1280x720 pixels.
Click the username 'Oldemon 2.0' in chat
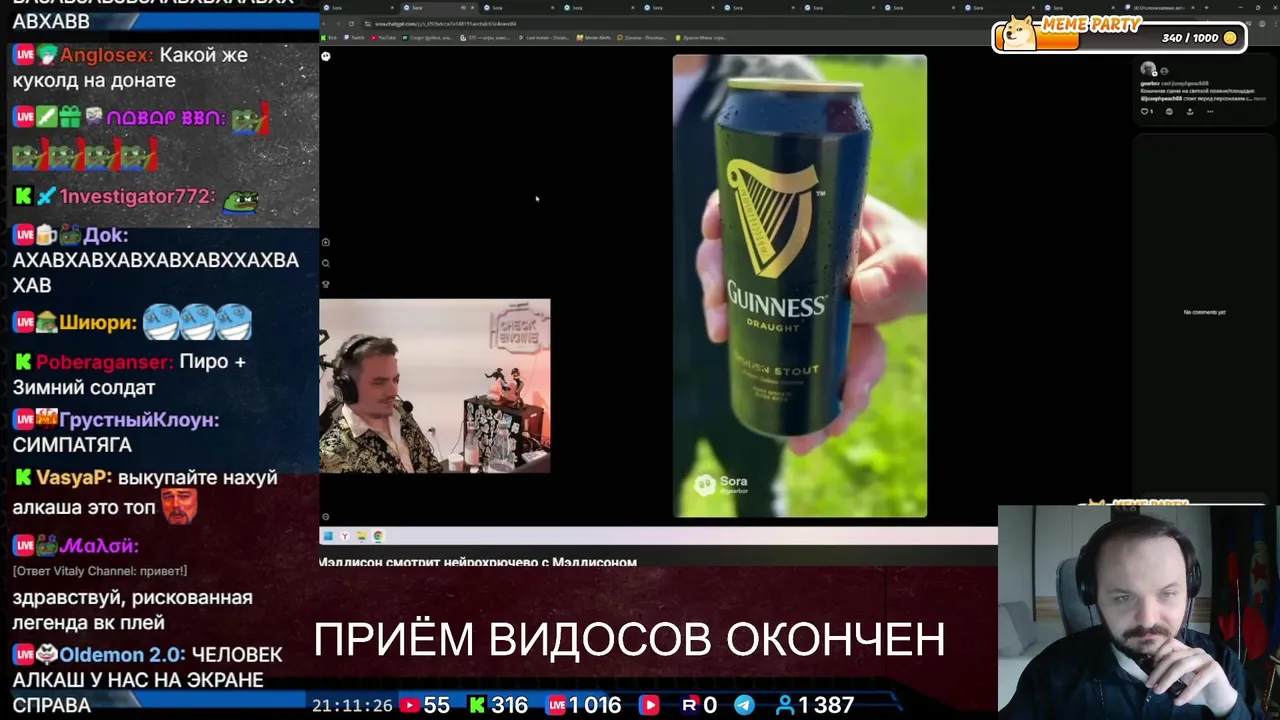click(122, 655)
